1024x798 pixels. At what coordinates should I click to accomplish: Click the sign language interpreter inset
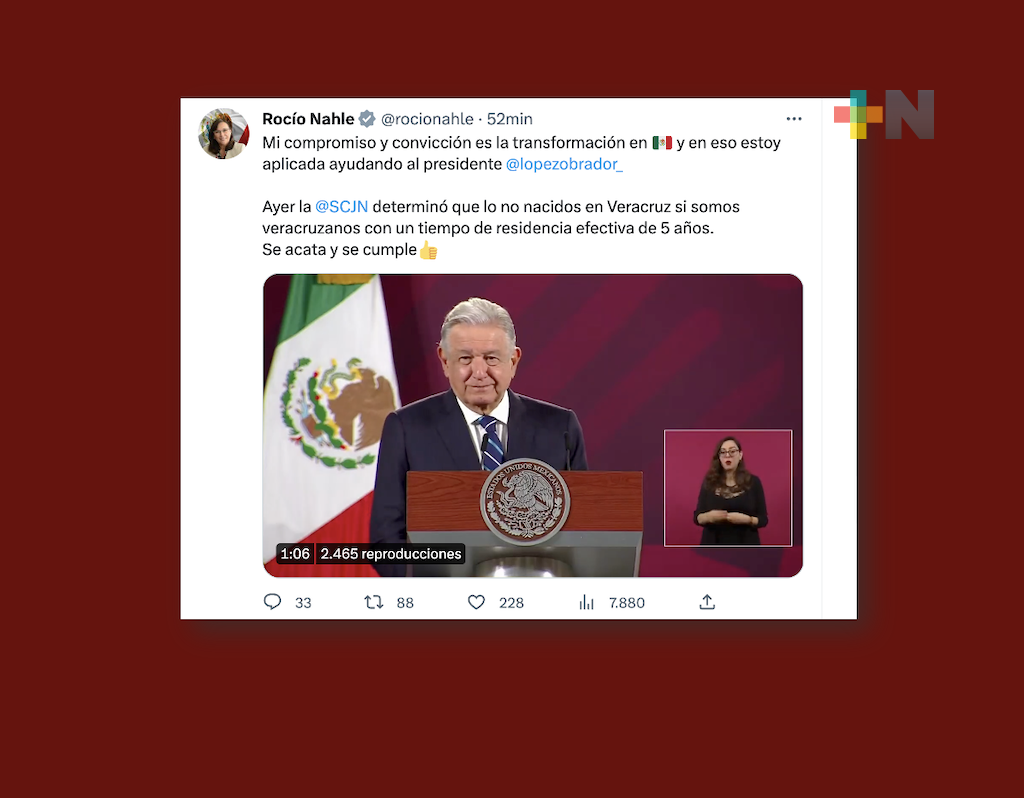coord(728,488)
